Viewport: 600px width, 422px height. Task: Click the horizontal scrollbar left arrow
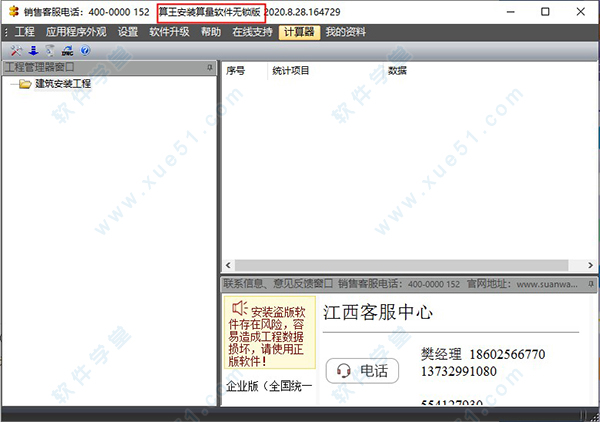228,265
